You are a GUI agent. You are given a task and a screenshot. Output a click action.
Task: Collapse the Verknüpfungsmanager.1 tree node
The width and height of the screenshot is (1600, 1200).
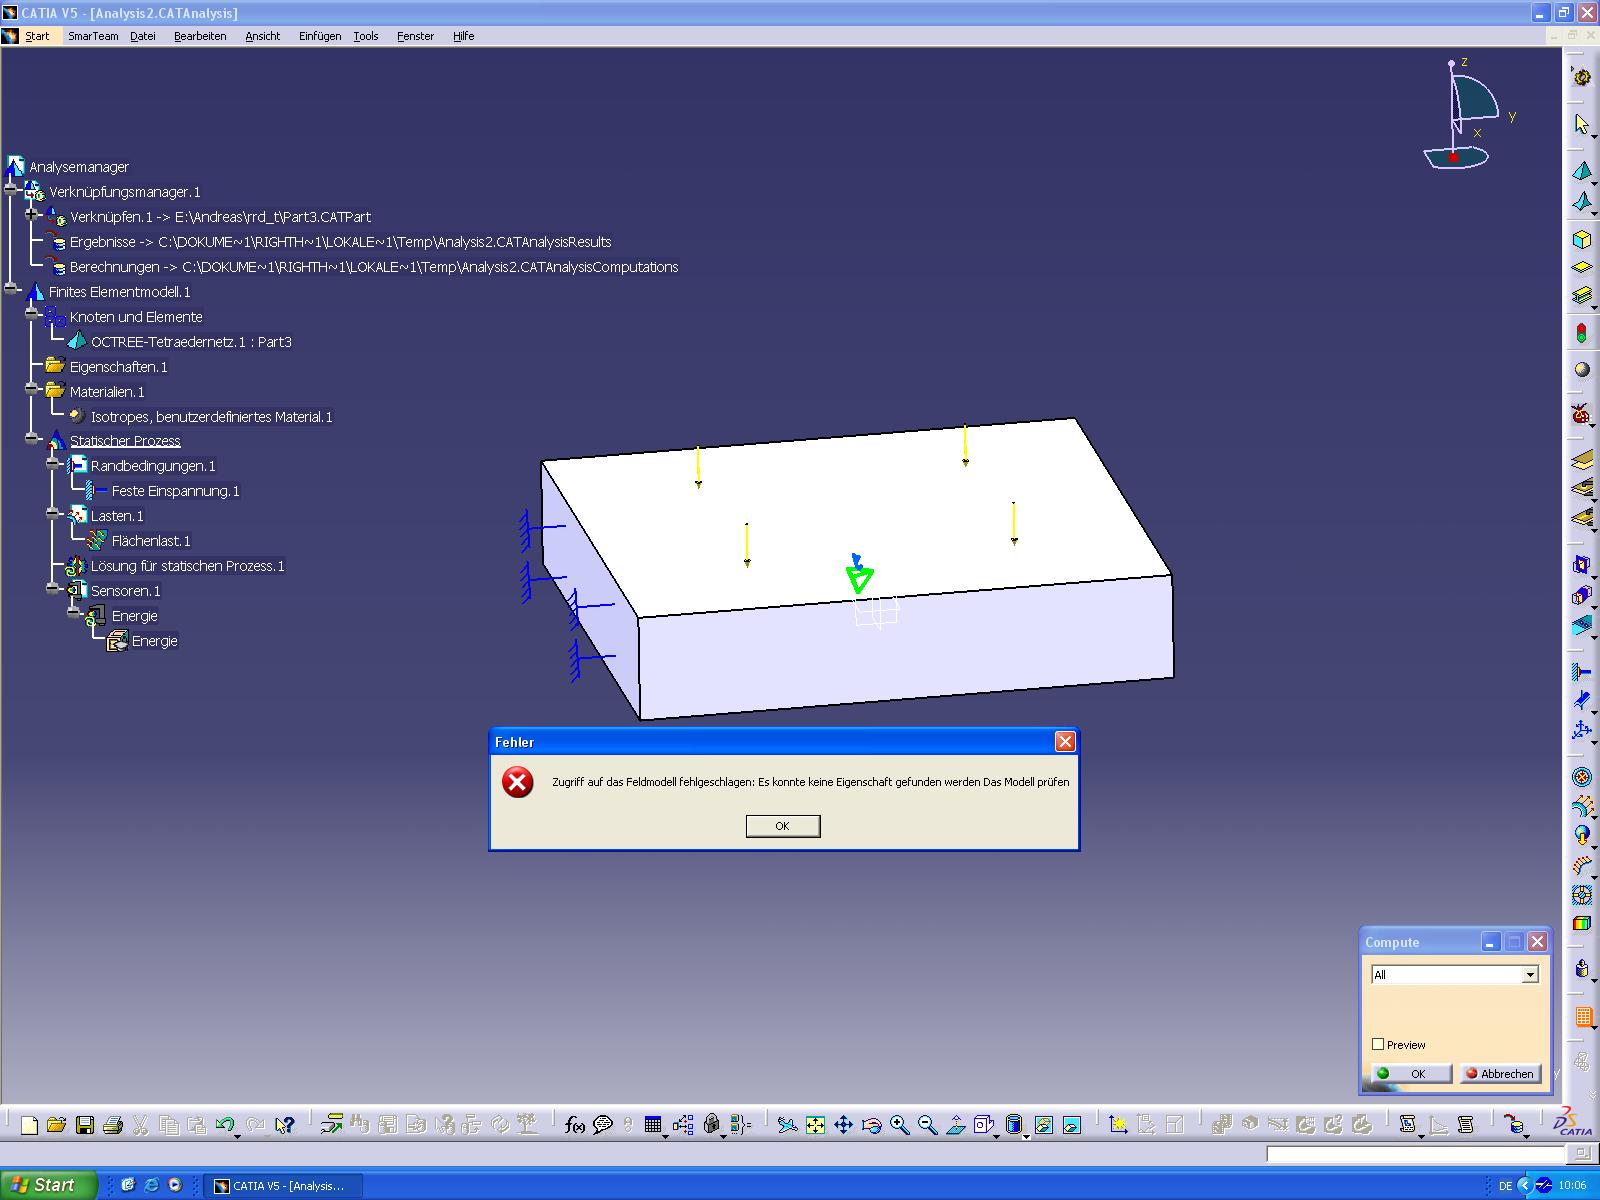click(x=11, y=187)
